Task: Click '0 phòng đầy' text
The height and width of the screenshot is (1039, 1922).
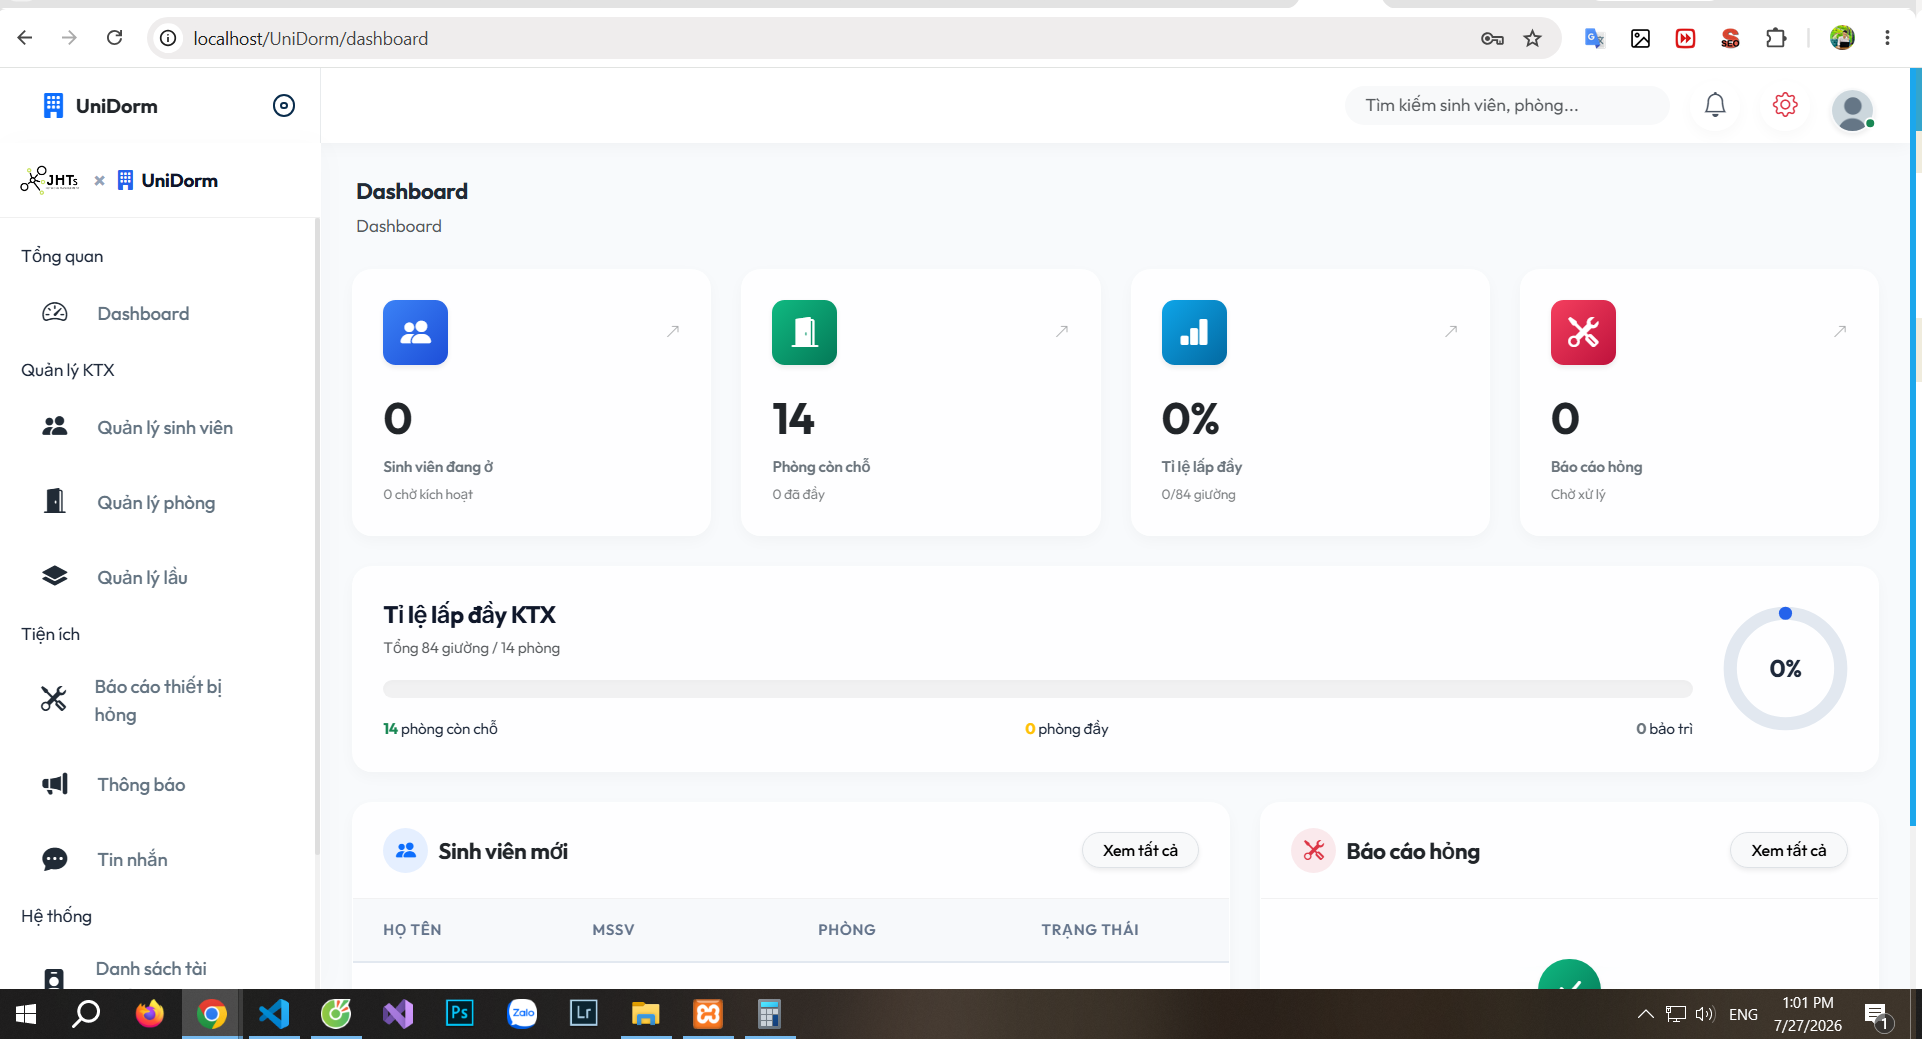Action: click(x=1066, y=729)
